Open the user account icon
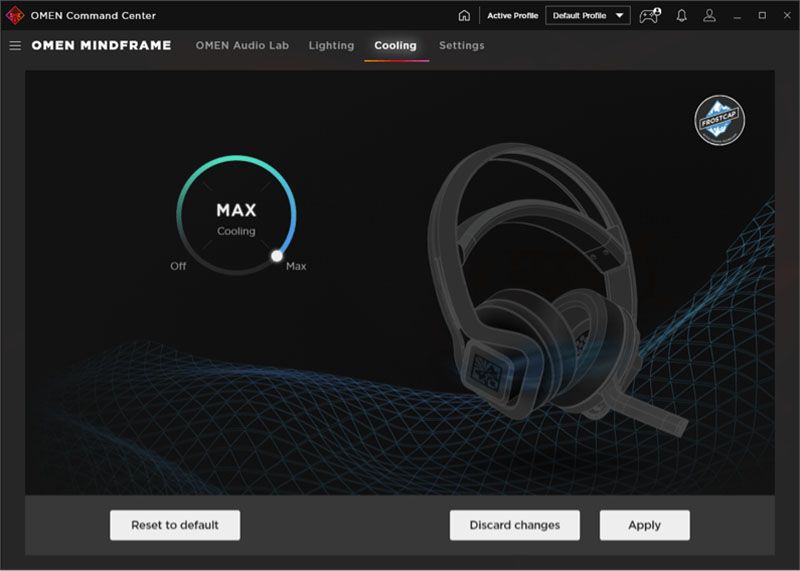Screen dimensions: 800x571 (x=709, y=16)
